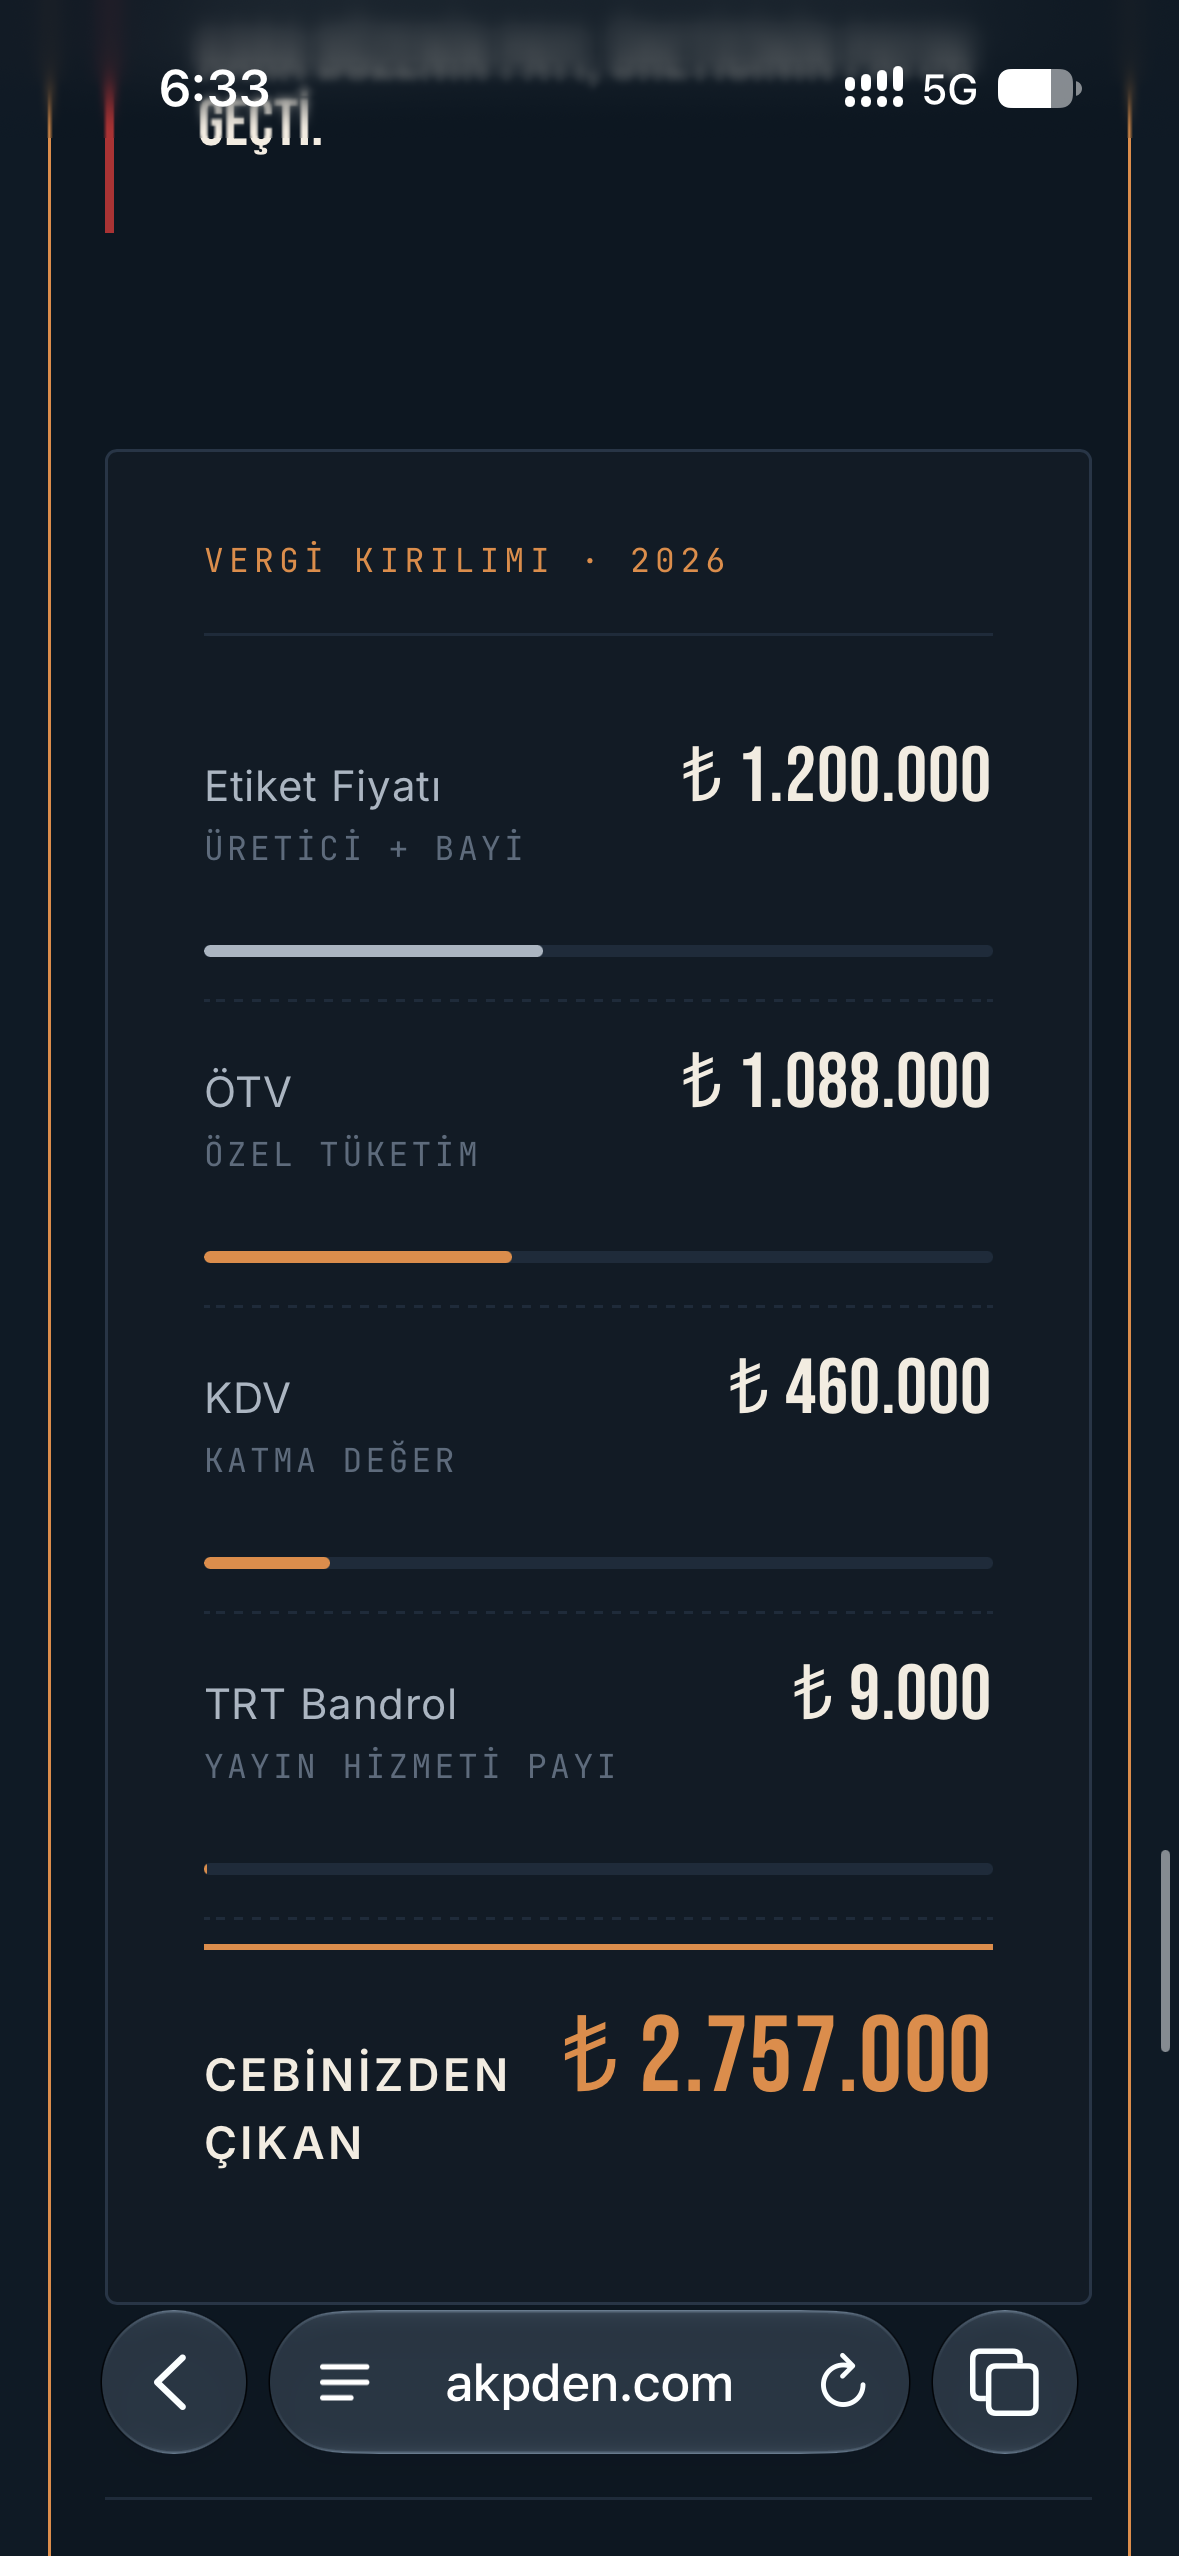Tap the browser back arrow button
This screenshot has width=1179, height=2556.
pos(174,2382)
